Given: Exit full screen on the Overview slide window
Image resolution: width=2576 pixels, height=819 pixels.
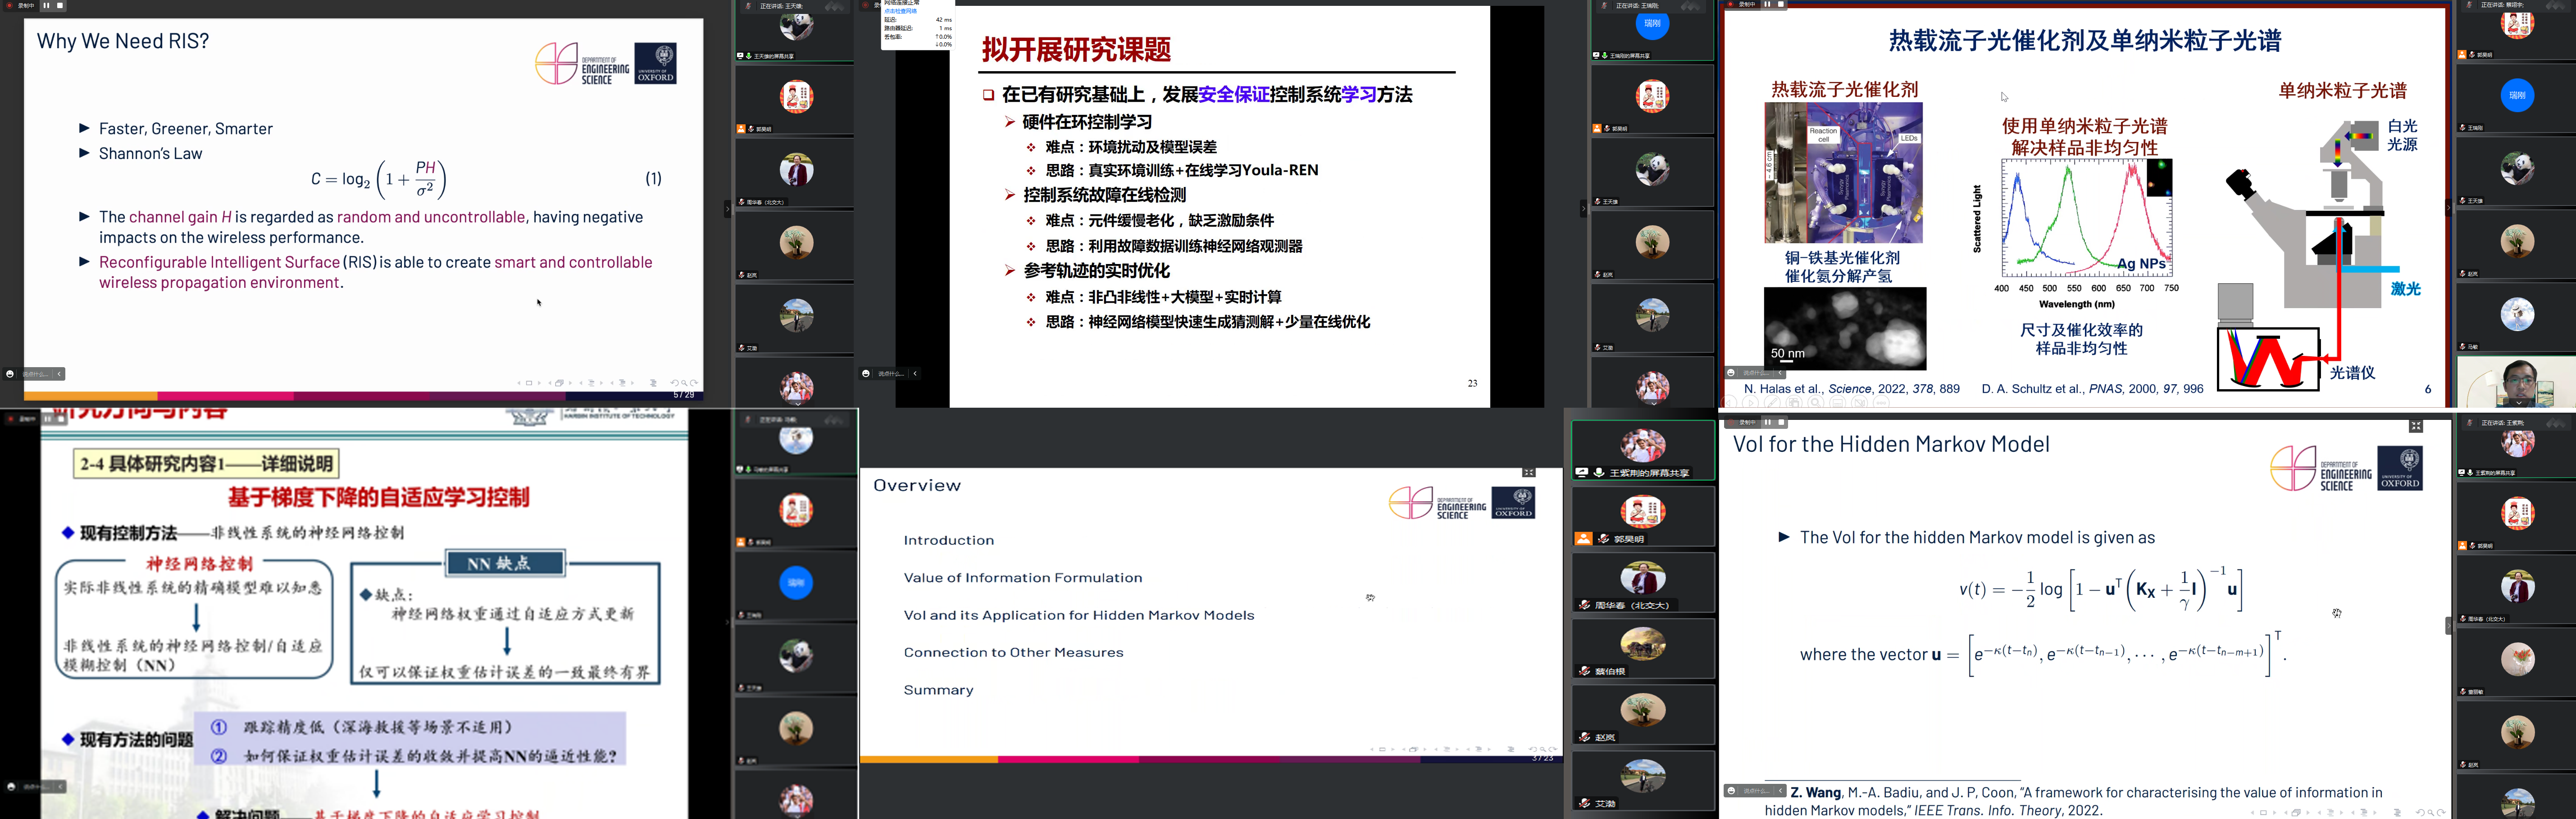Looking at the screenshot, I should pyautogui.click(x=1528, y=472).
